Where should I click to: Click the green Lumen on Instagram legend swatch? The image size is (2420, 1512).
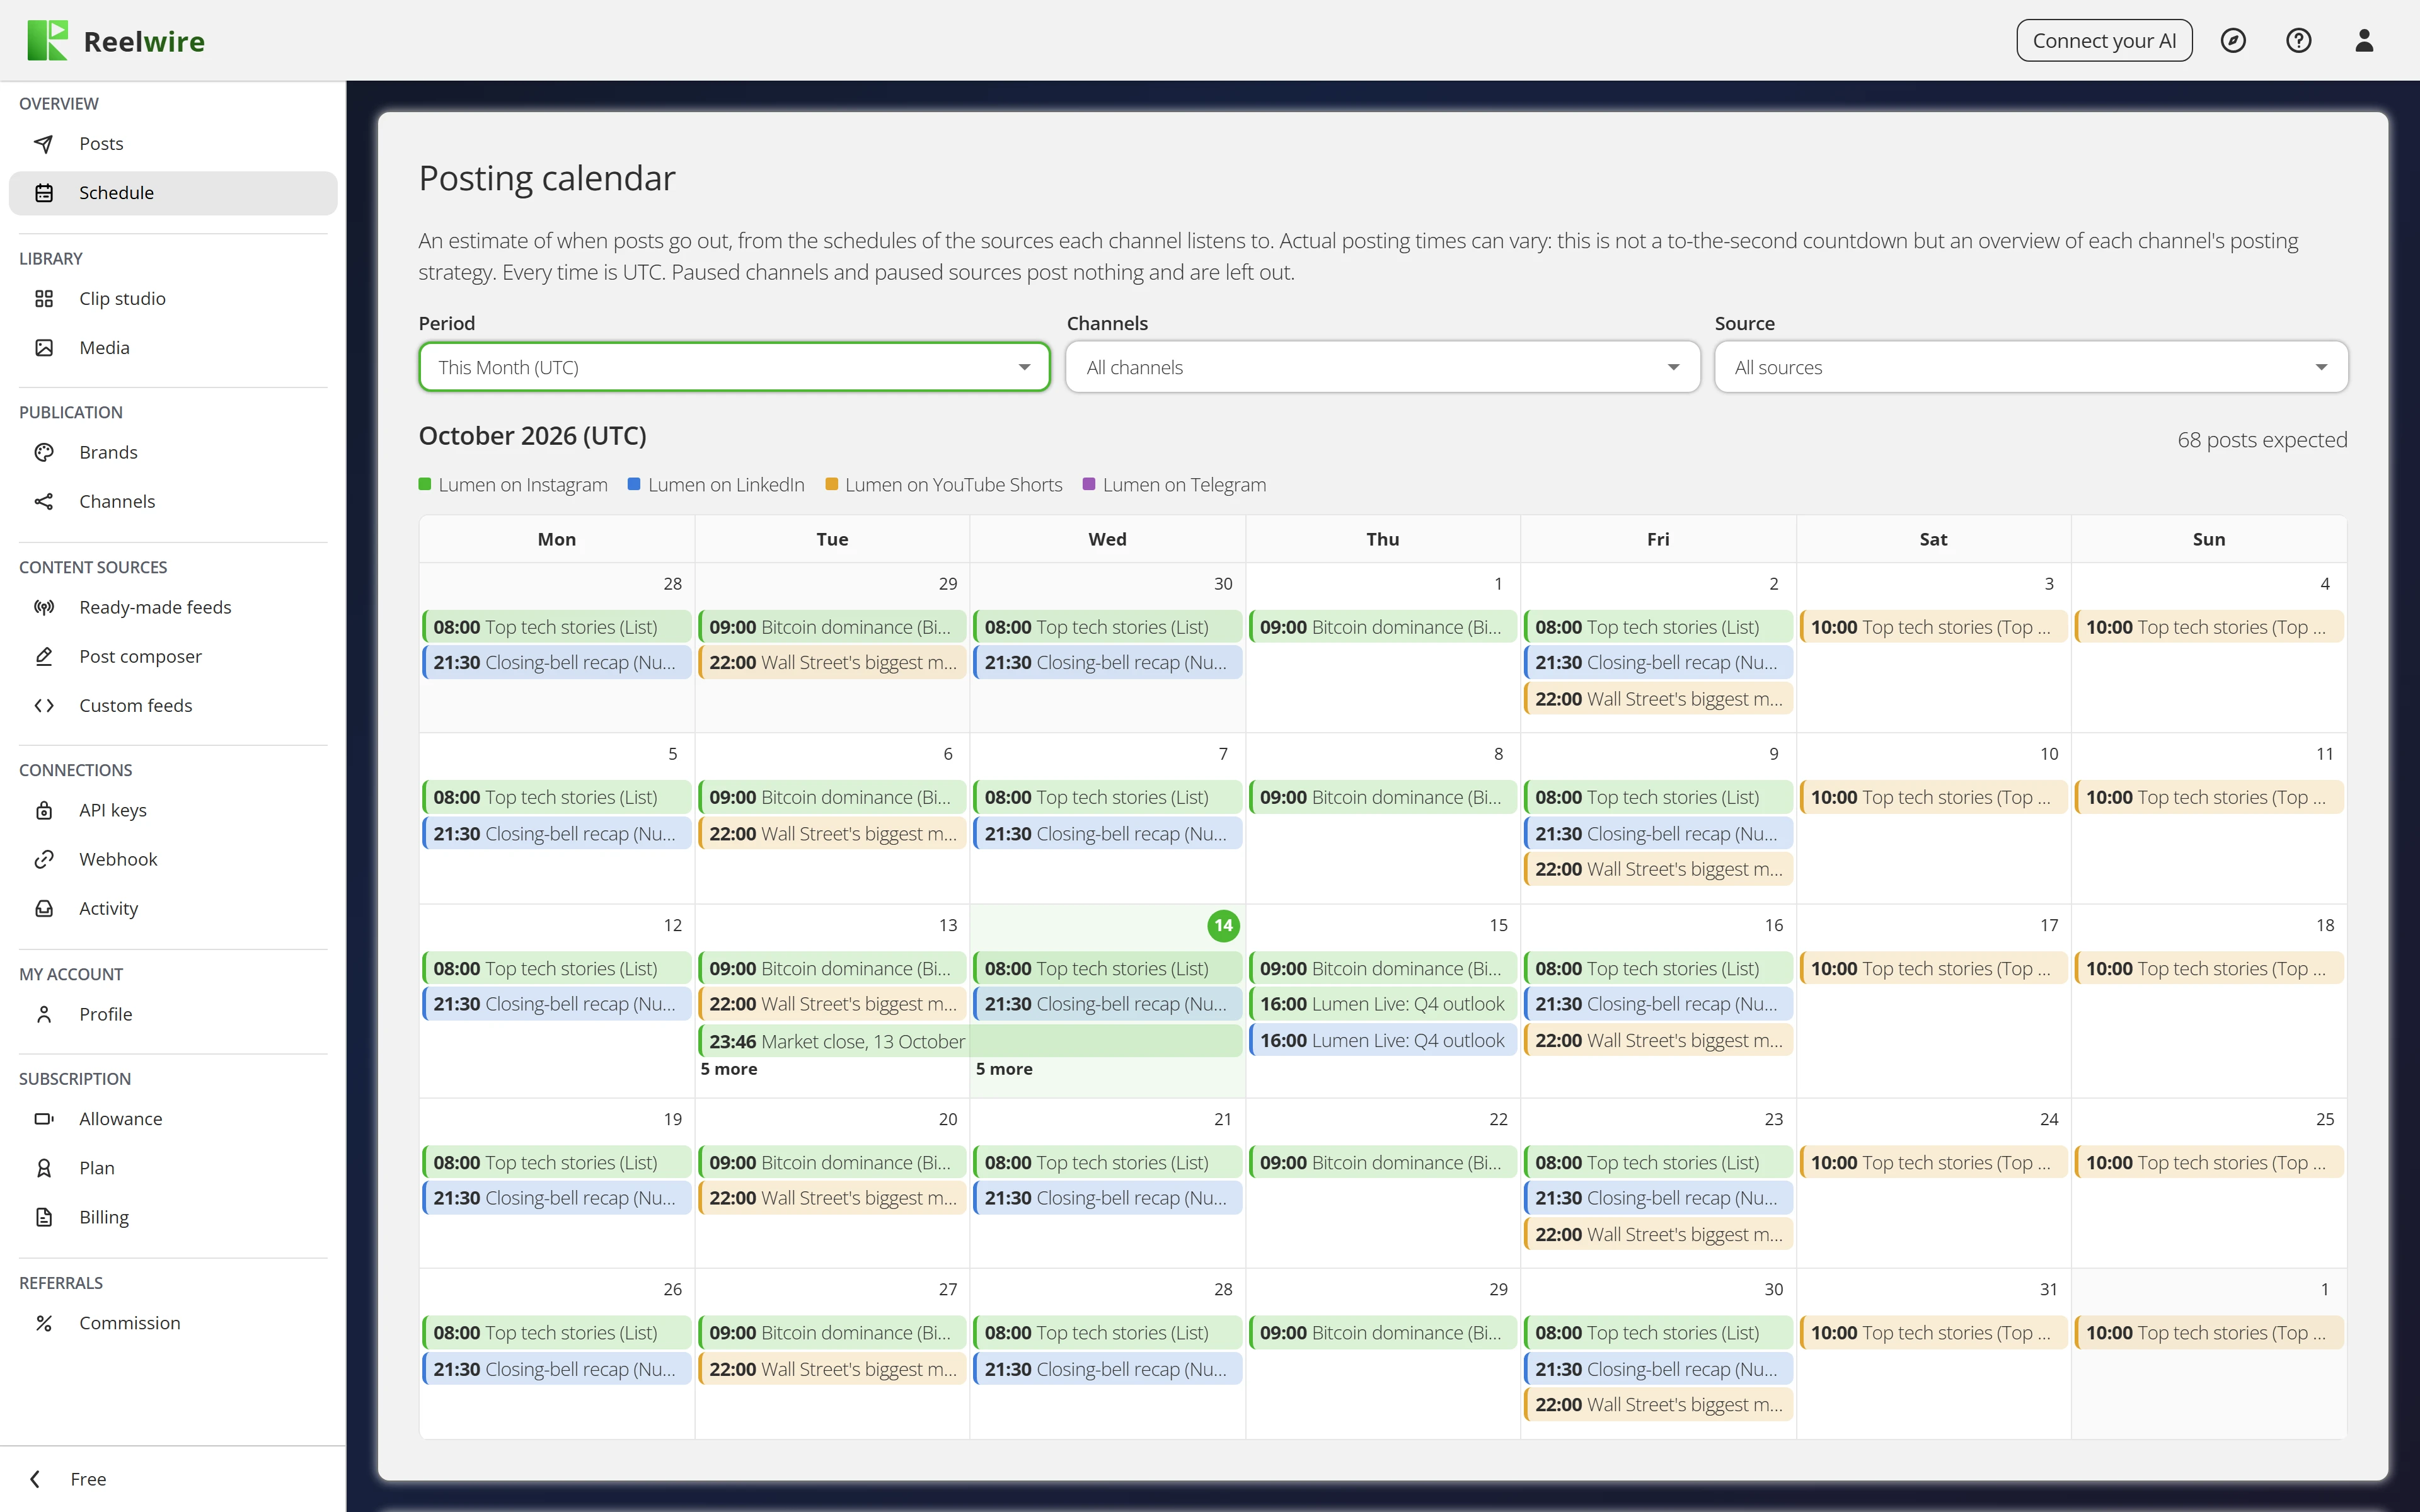tap(425, 484)
